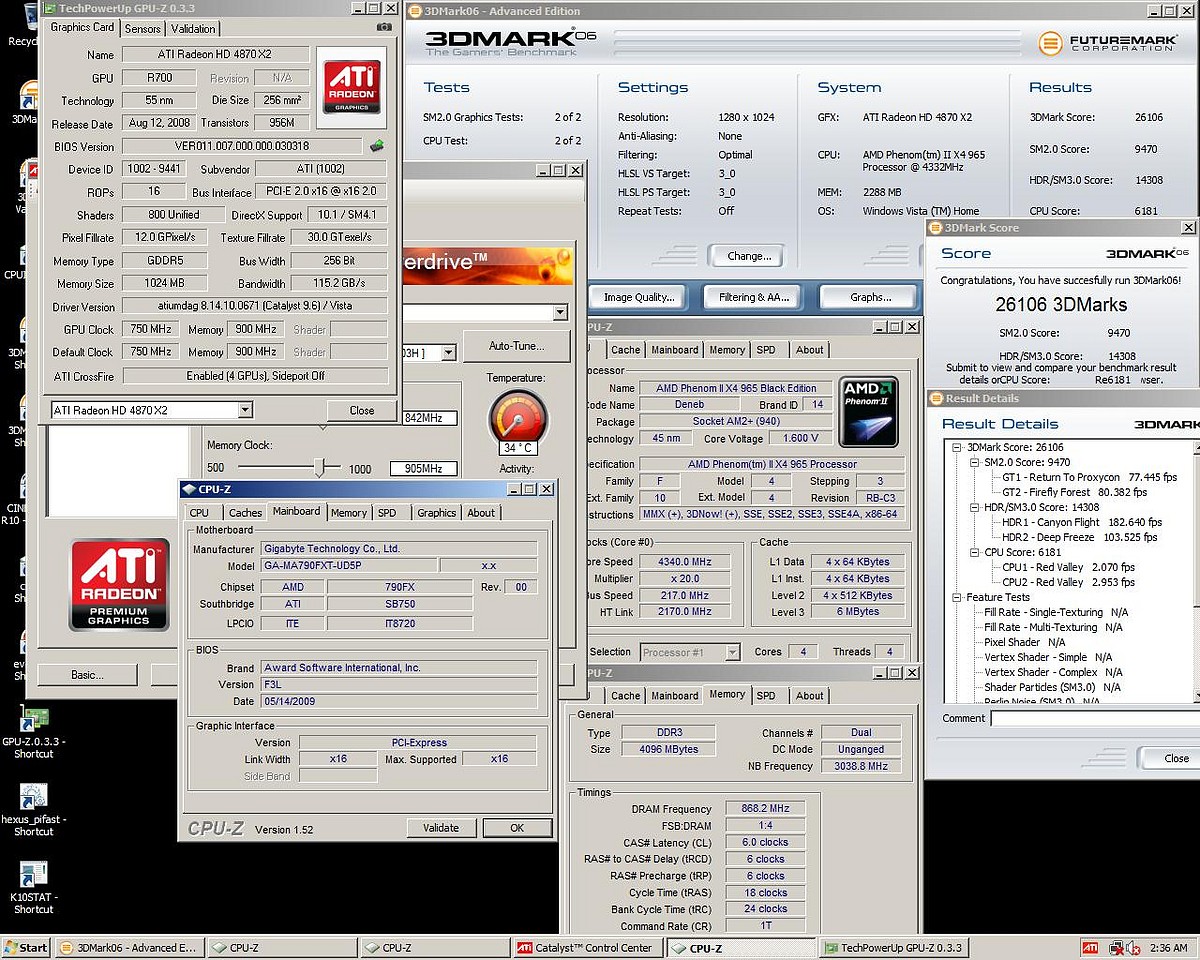The width and height of the screenshot is (1200, 960).
Task: Collapse the 3DMark Score: 26106 tree node
Action: pos(958,448)
